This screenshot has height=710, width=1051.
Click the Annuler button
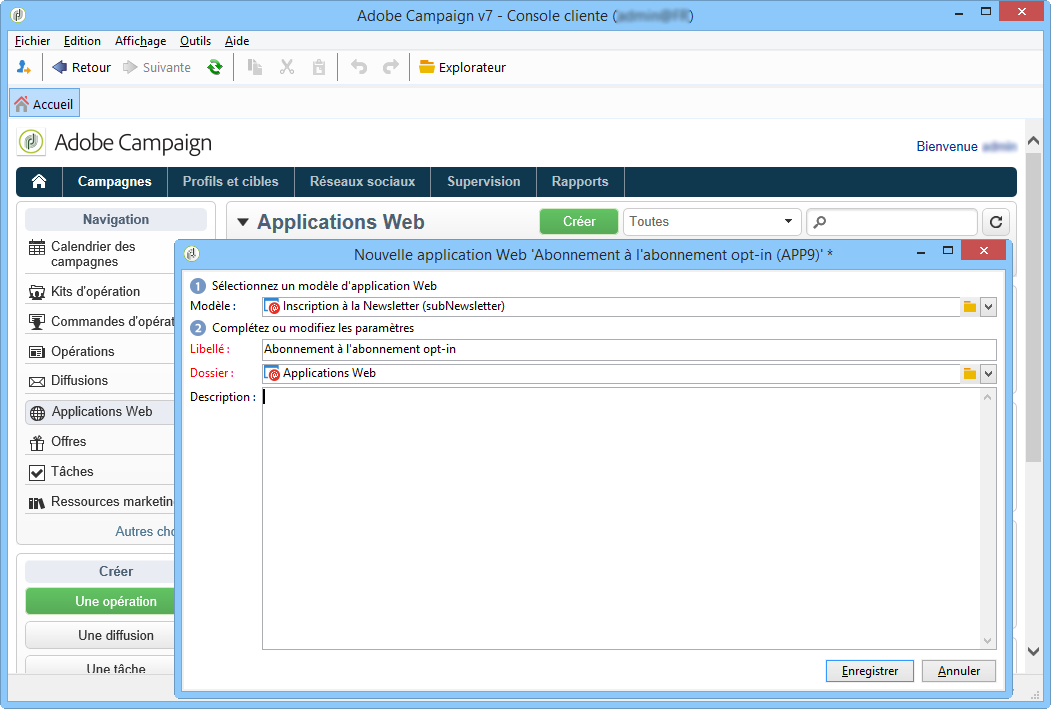coord(959,671)
